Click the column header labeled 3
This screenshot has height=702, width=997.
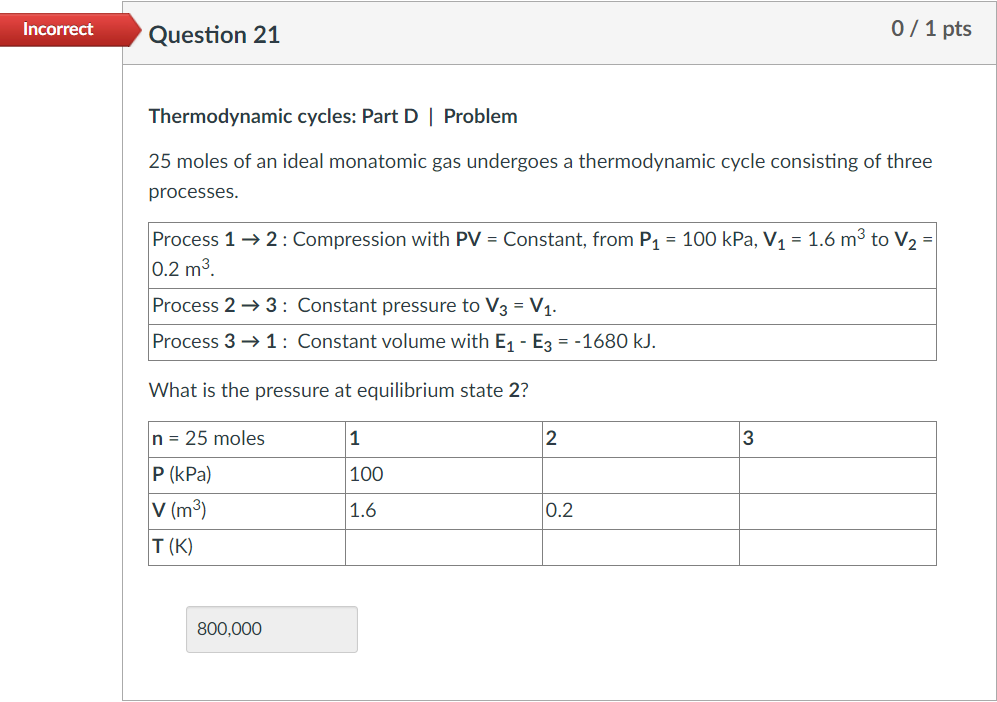[x=837, y=438]
